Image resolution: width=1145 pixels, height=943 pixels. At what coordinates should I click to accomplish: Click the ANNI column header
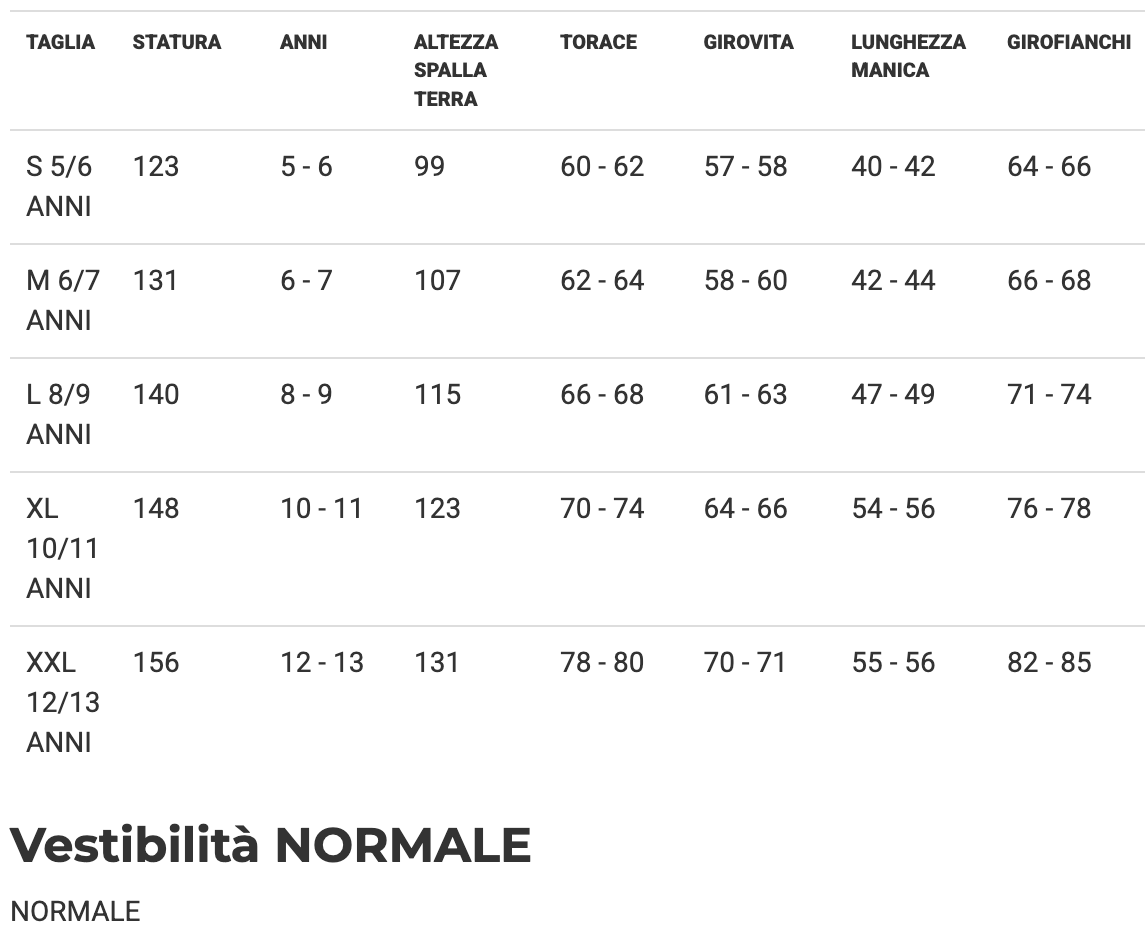[x=303, y=42]
